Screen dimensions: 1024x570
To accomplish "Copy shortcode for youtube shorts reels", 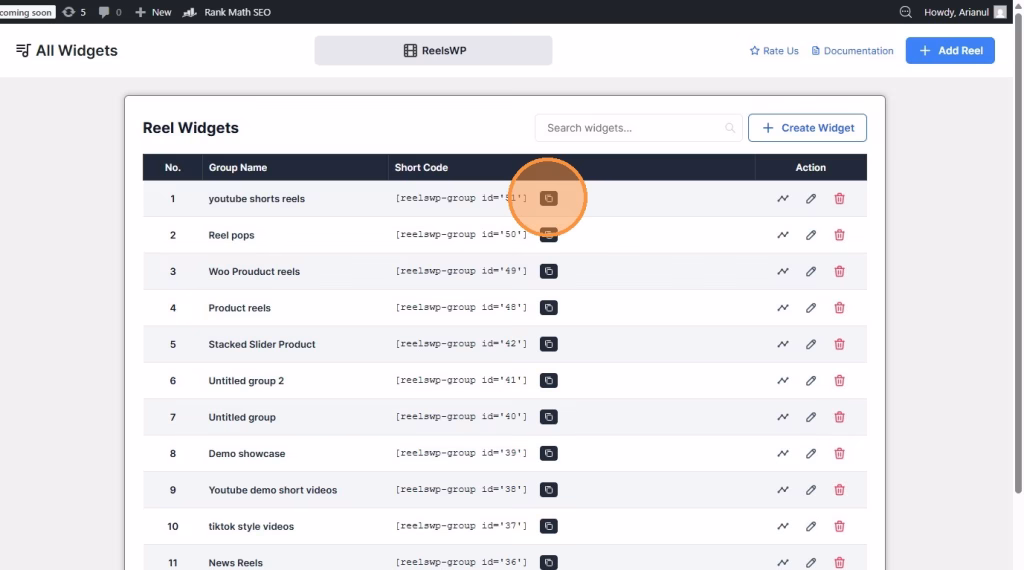I will click(548, 198).
